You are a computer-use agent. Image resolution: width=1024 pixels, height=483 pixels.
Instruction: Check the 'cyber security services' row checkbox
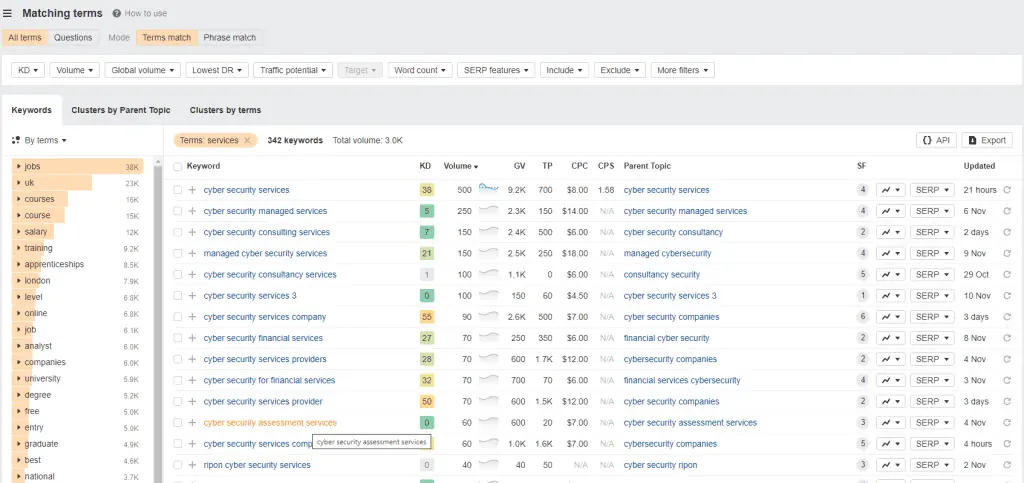point(178,190)
